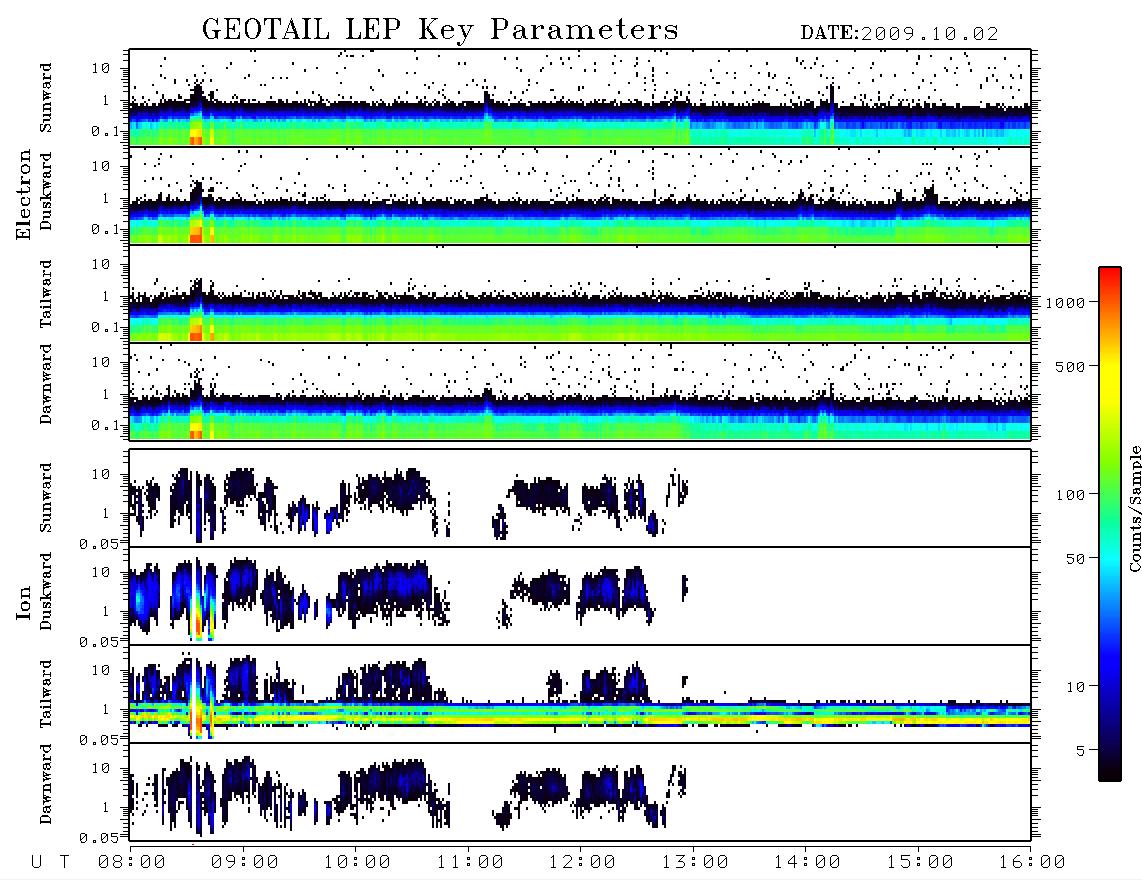This screenshot has width=1142, height=880.
Task: Click the "100" colorbar tick label
Action: coord(1070,495)
